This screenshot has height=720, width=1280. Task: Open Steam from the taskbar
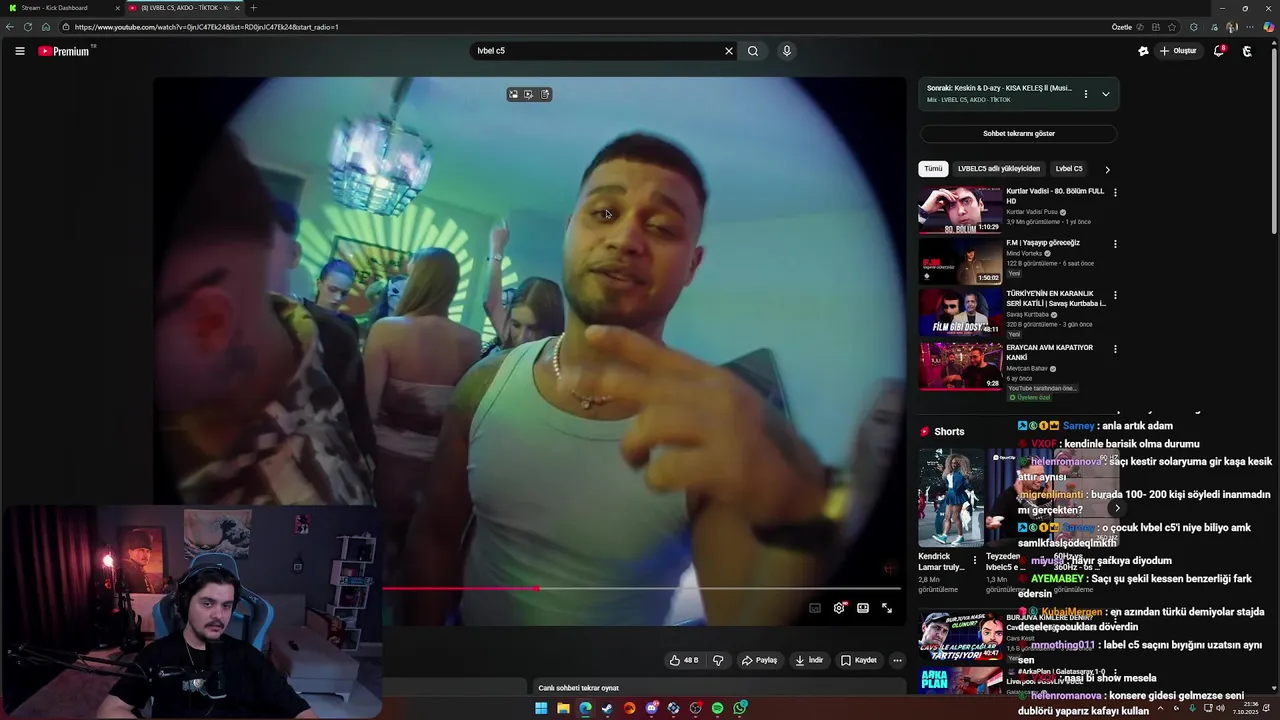pyautogui.click(x=607, y=708)
